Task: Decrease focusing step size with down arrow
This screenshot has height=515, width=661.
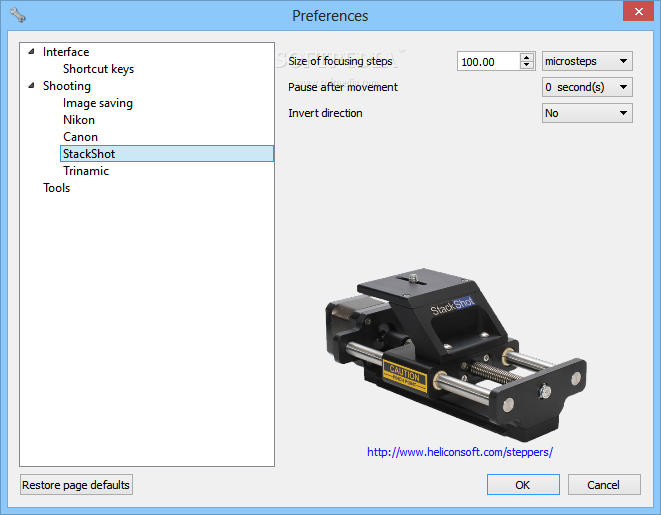Action: [x=527, y=65]
